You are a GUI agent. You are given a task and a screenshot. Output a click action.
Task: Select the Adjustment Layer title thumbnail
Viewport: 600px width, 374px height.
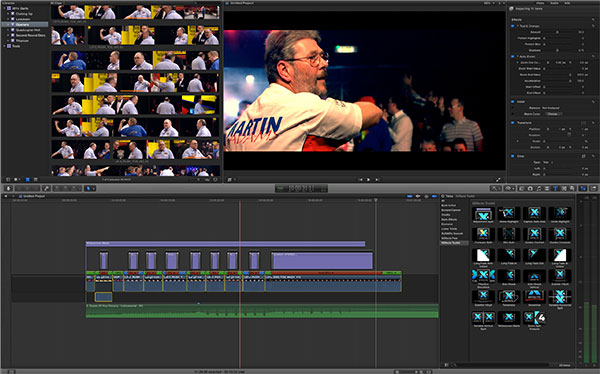coord(483,214)
